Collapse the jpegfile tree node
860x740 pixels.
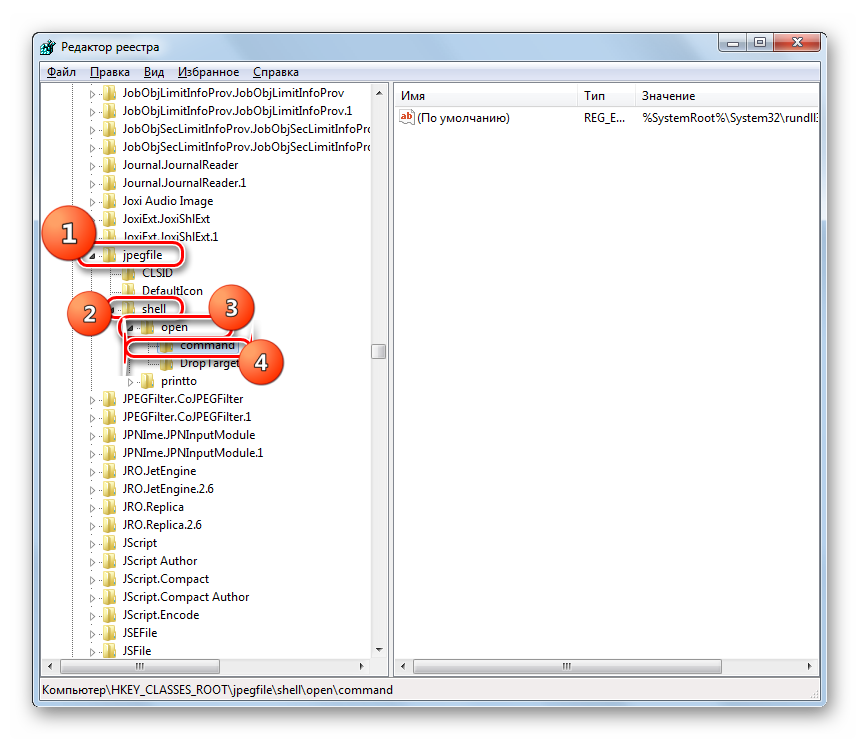(x=92, y=255)
